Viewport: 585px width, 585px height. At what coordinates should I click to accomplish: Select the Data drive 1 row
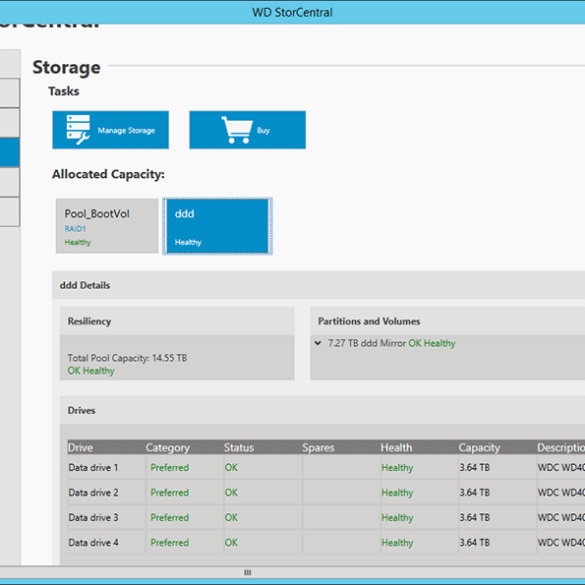[x=326, y=467]
